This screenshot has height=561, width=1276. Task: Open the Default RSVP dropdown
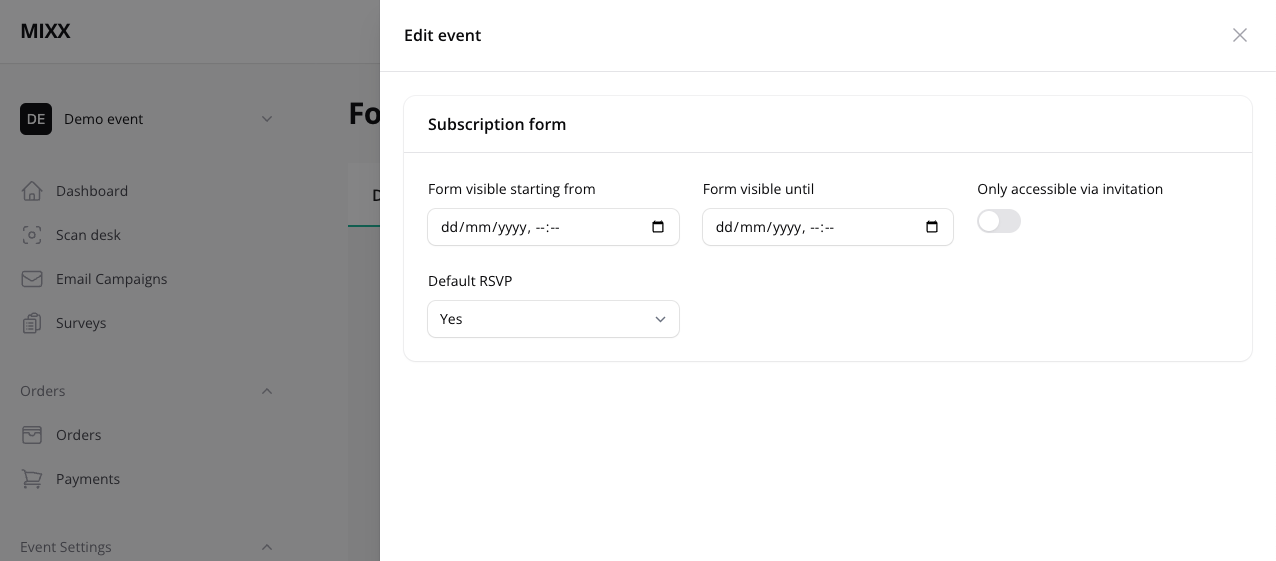553,319
